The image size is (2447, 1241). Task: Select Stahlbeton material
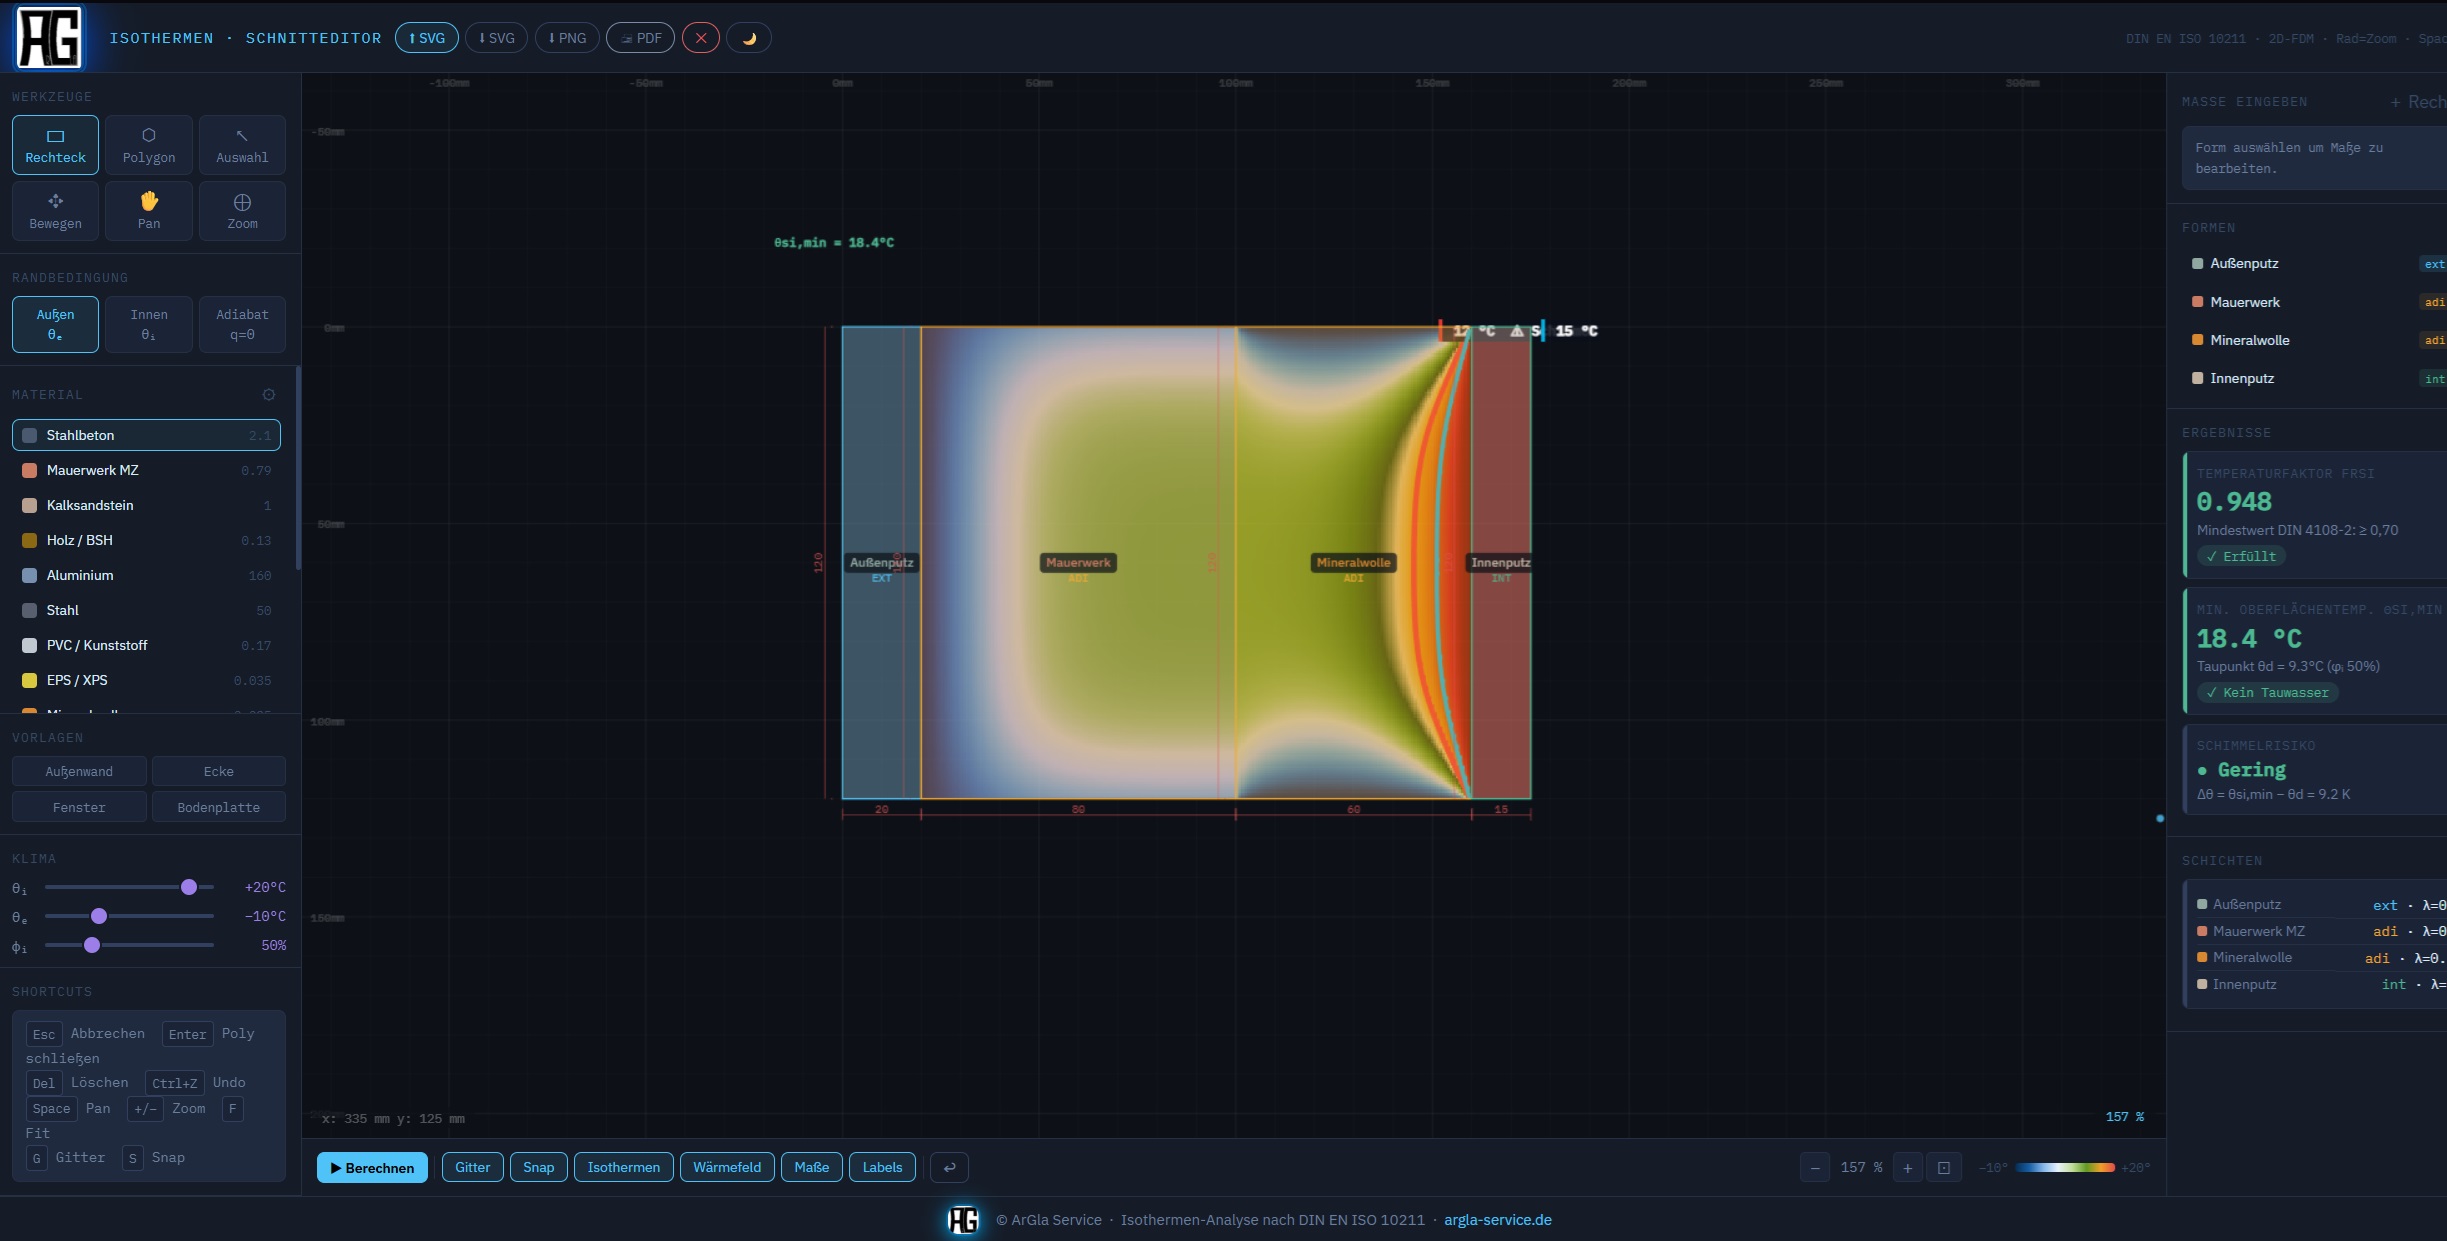(146, 435)
